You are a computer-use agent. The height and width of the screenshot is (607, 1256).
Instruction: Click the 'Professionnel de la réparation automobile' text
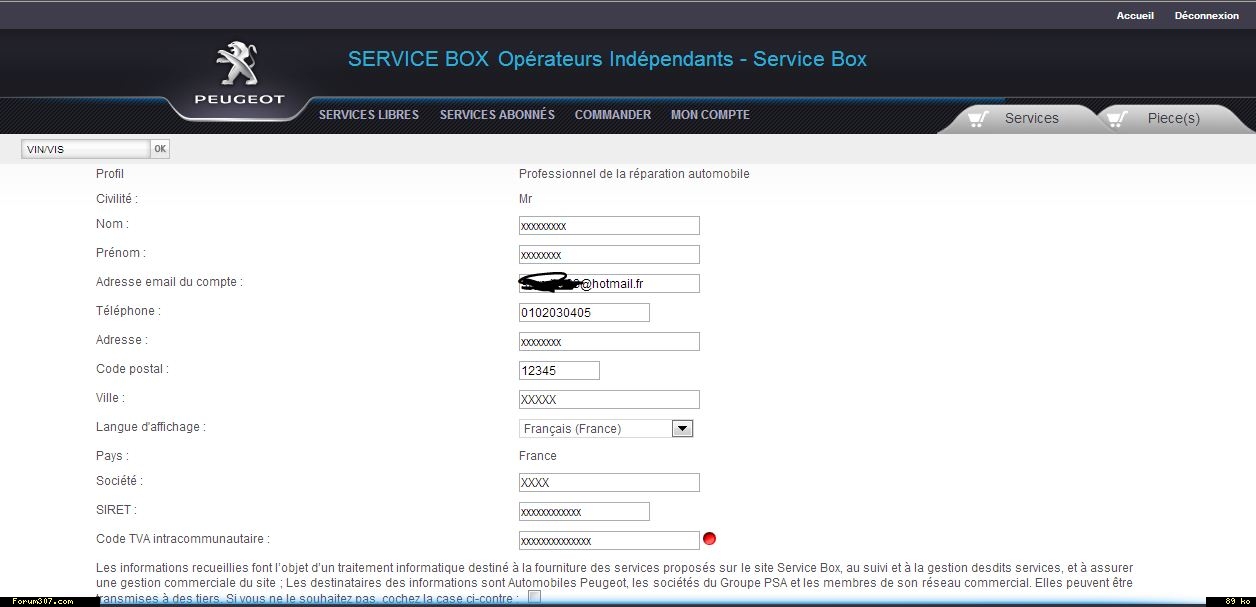(634, 174)
